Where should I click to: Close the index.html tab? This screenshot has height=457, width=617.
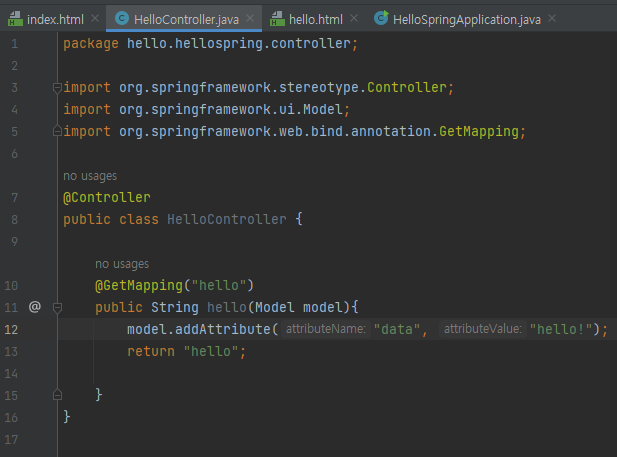point(95,18)
